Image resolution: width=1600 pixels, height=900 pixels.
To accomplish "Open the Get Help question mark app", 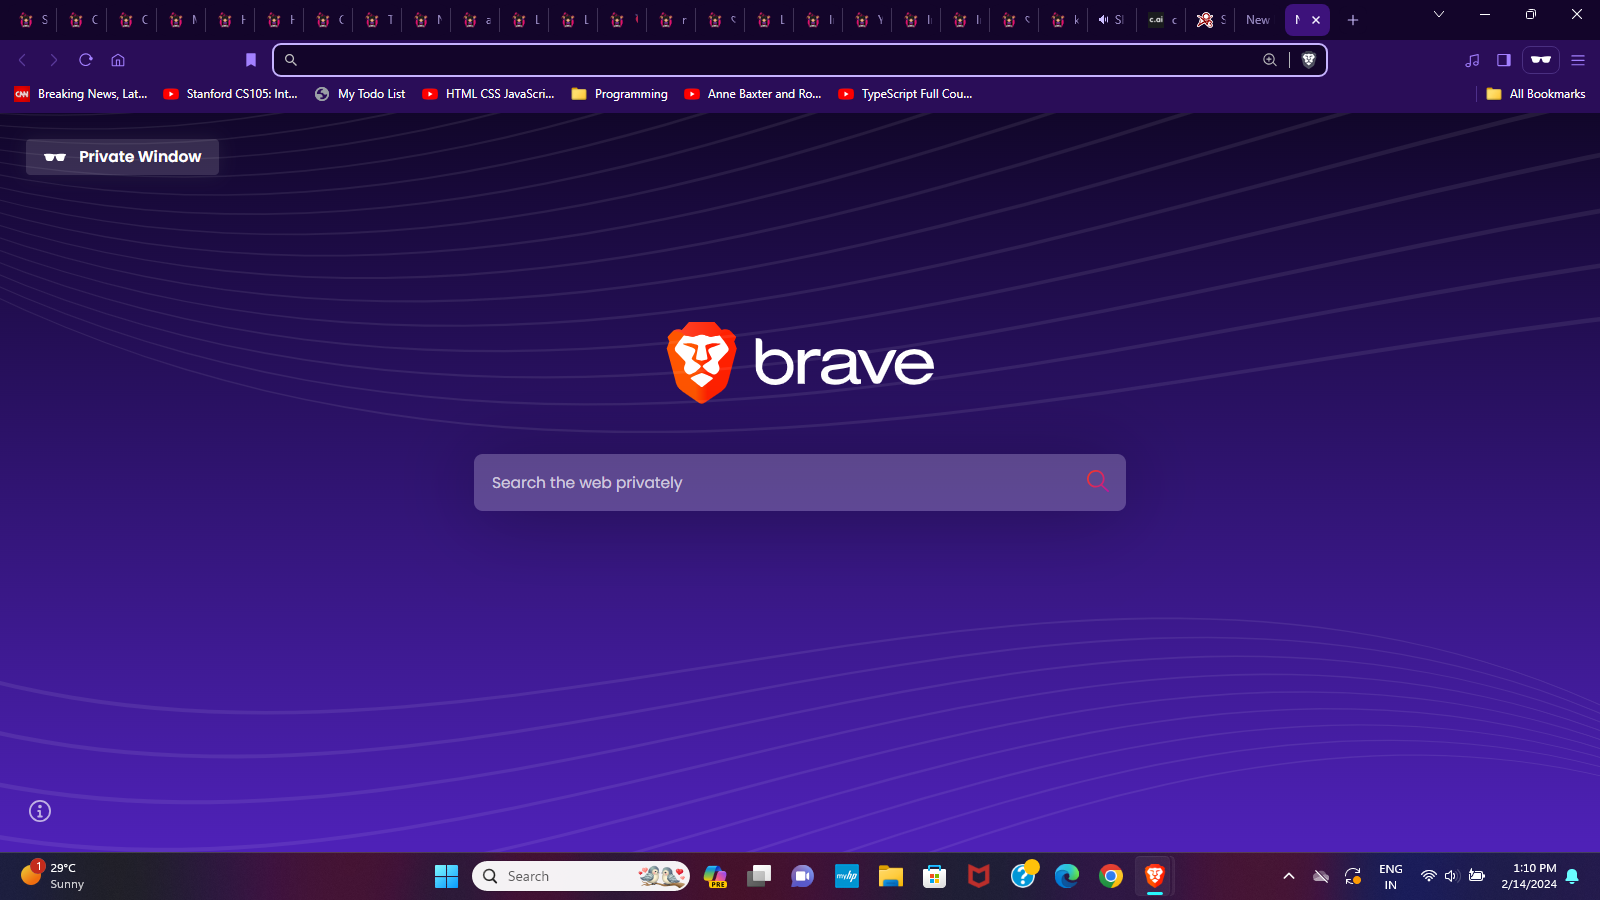I will [x=1023, y=876].
